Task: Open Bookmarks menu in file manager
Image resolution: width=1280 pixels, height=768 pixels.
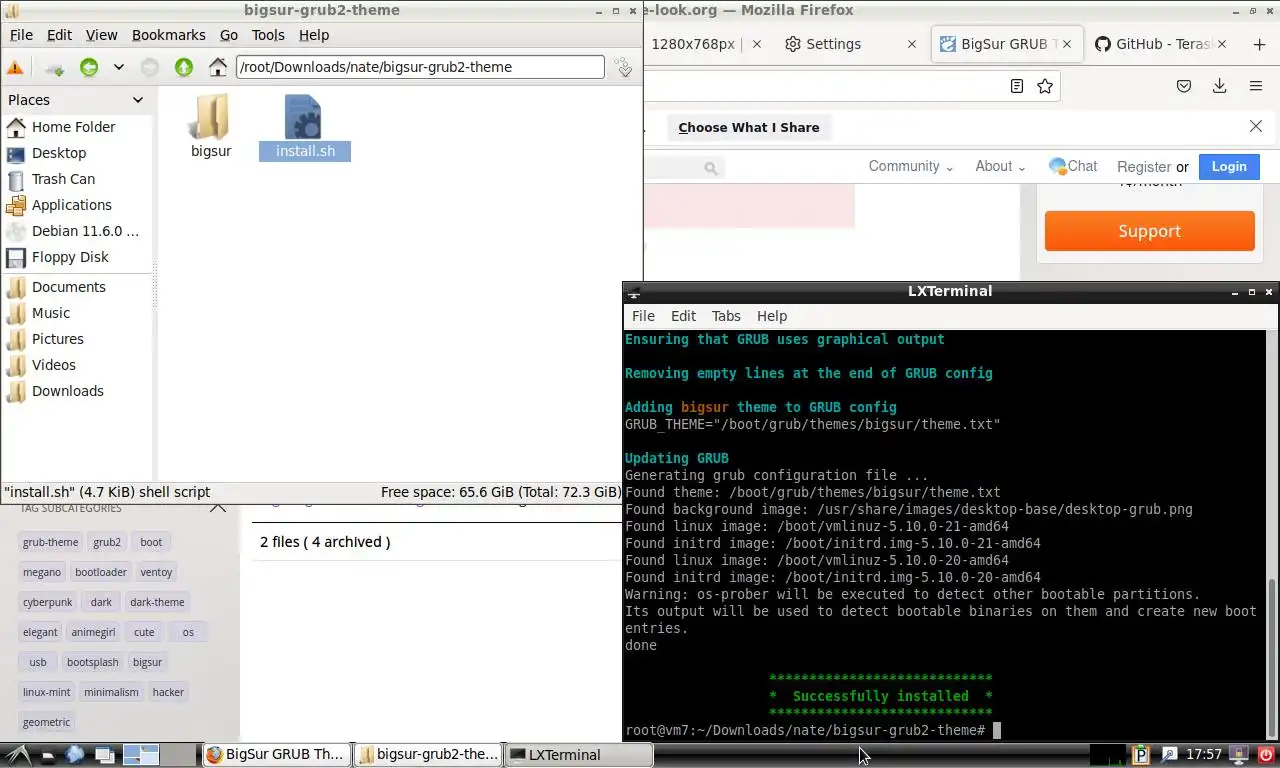Action: click(x=168, y=34)
